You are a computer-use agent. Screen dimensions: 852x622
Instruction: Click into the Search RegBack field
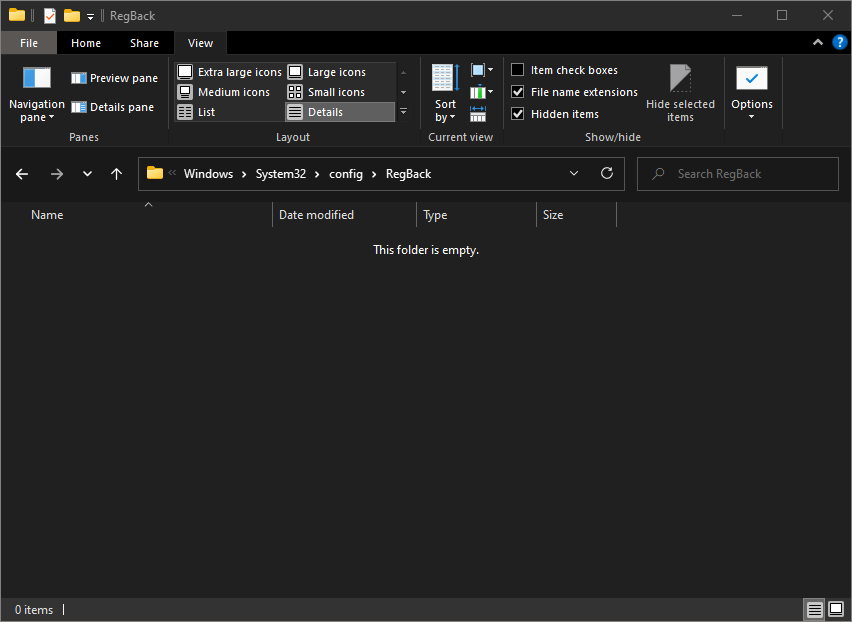click(x=737, y=174)
